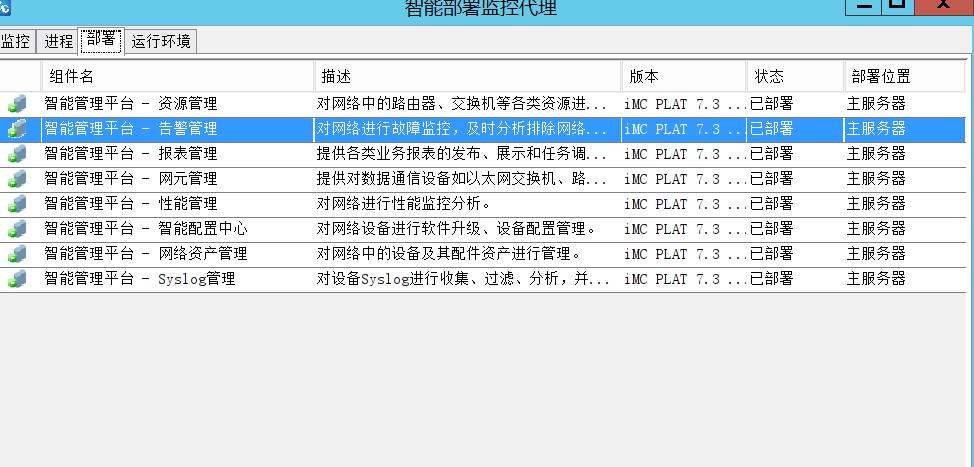The width and height of the screenshot is (974, 467).
Task: Minimize the 智能部署监控代理 window
Action: pos(865,6)
